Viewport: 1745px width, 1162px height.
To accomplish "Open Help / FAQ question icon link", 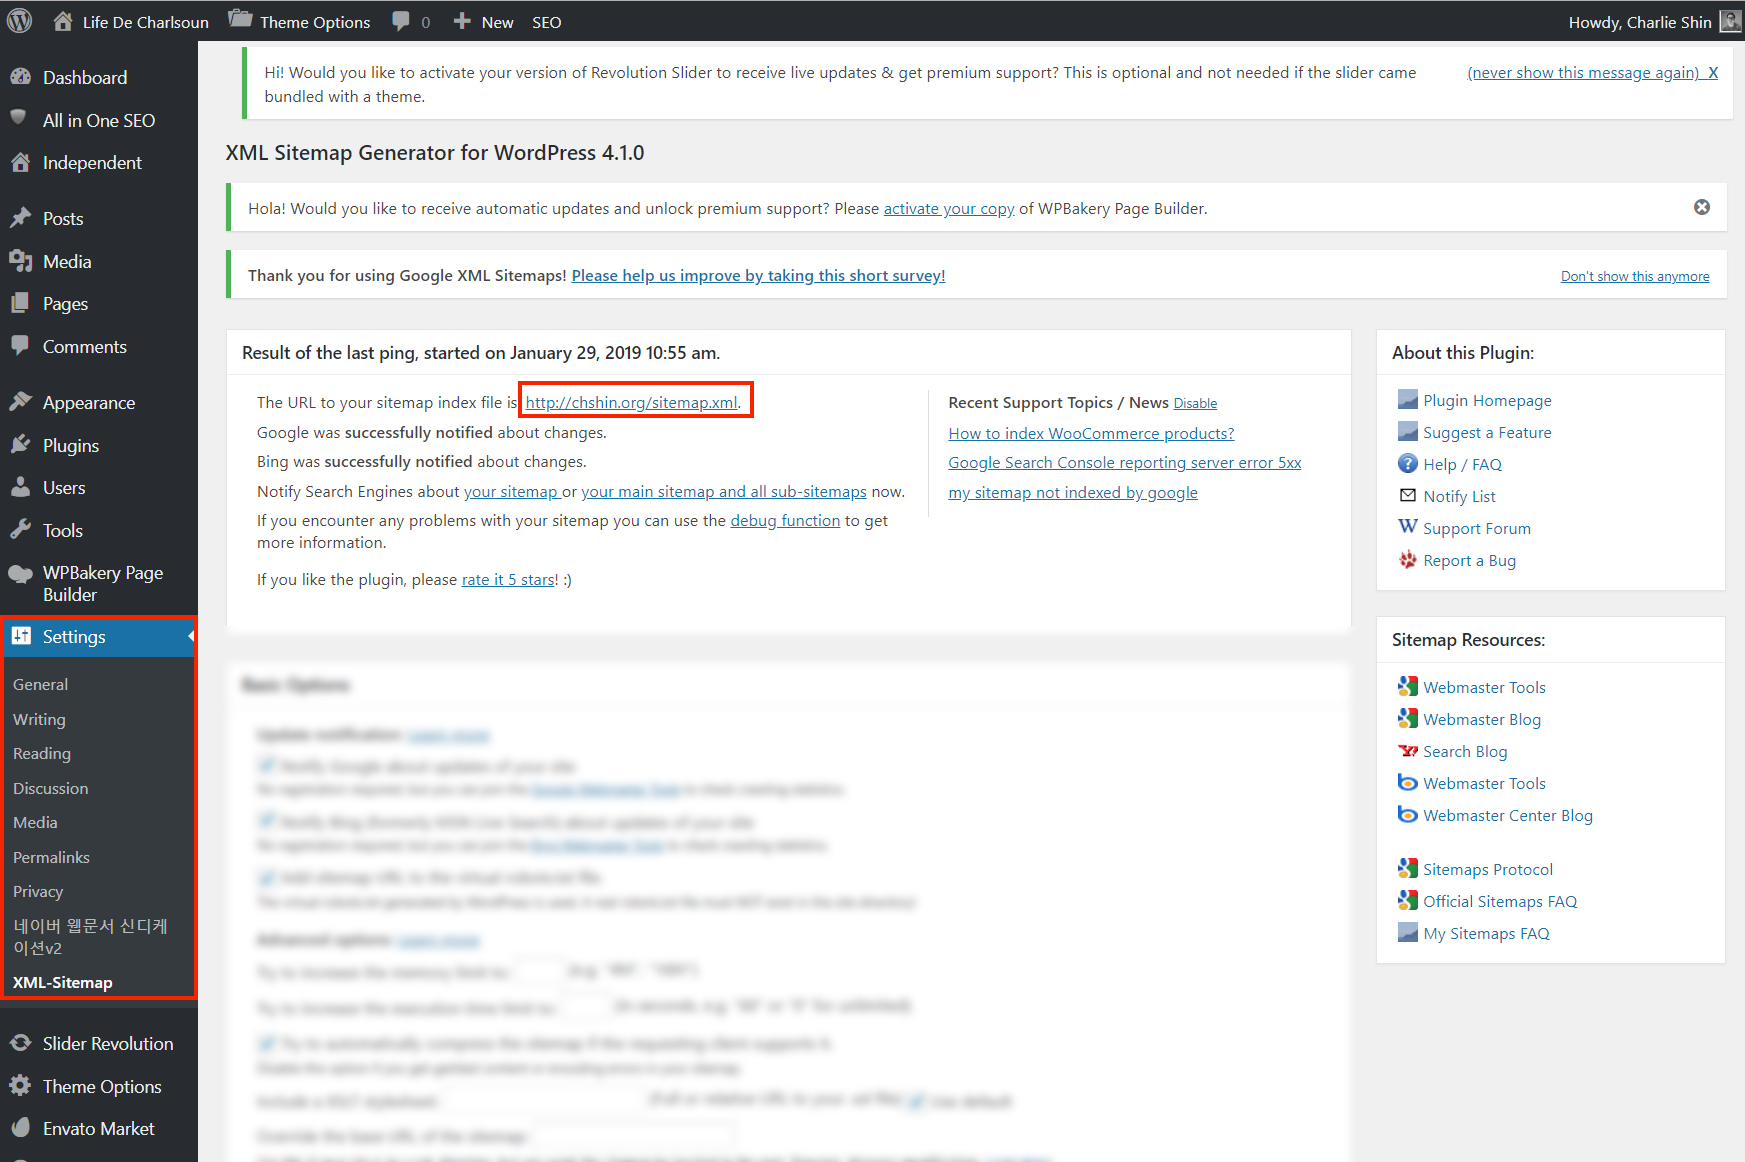I will pos(1407,463).
